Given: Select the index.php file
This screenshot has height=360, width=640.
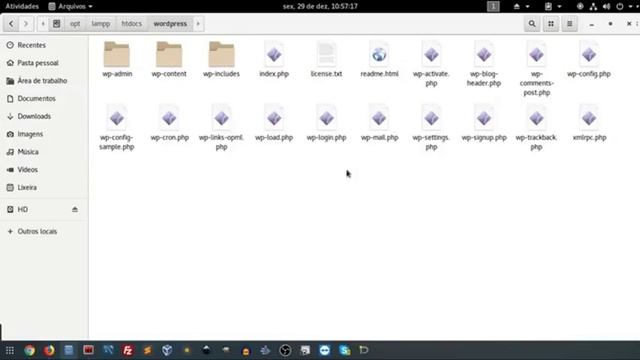Looking at the screenshot, I should 274,59.
